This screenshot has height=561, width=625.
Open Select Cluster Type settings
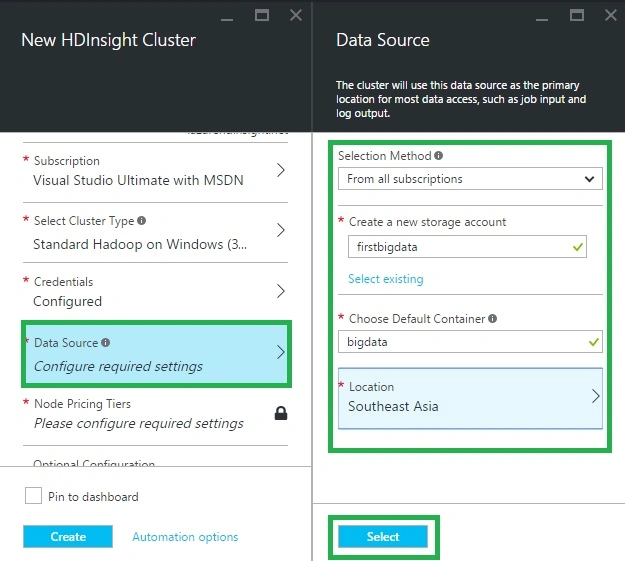tap(155, 232)
